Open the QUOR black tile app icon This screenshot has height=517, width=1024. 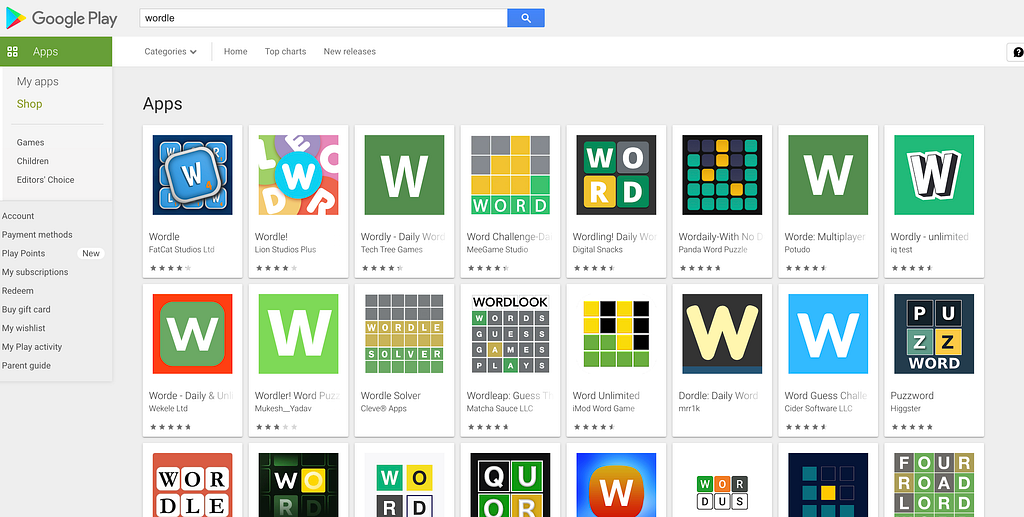[510, 485]
